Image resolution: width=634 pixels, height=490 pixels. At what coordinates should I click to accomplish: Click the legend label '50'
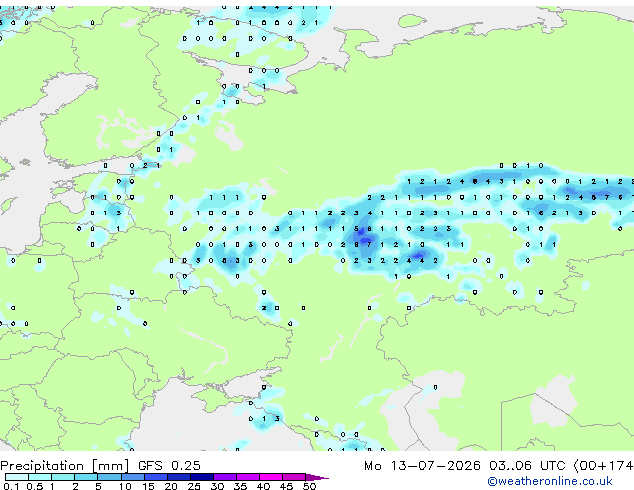pyautogui.click(x=309, y=486)
